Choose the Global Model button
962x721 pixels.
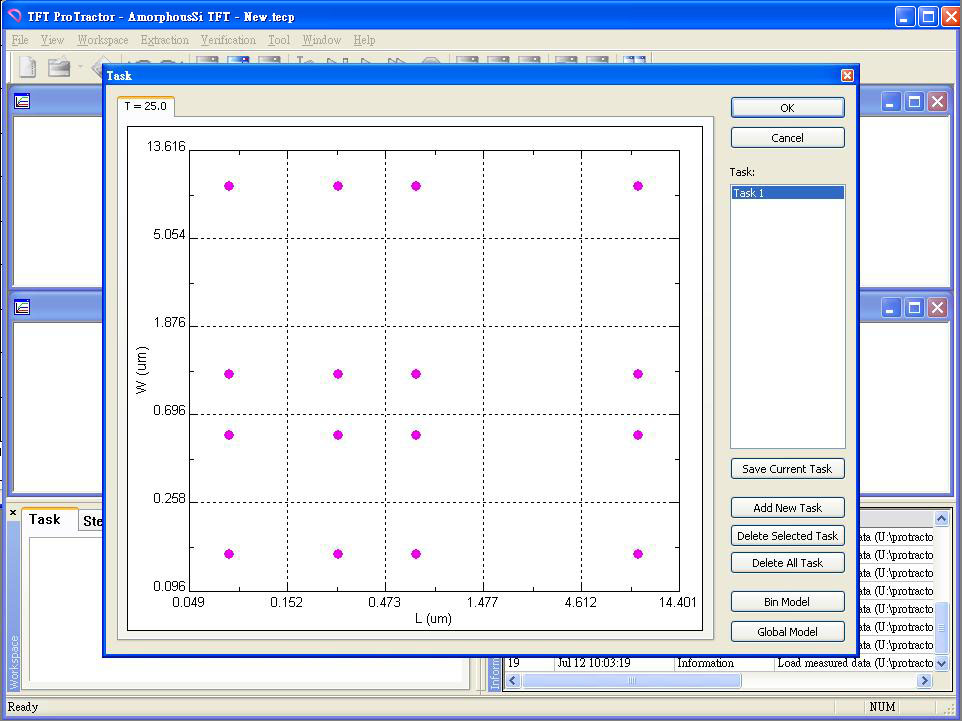(x=787, y=632)
